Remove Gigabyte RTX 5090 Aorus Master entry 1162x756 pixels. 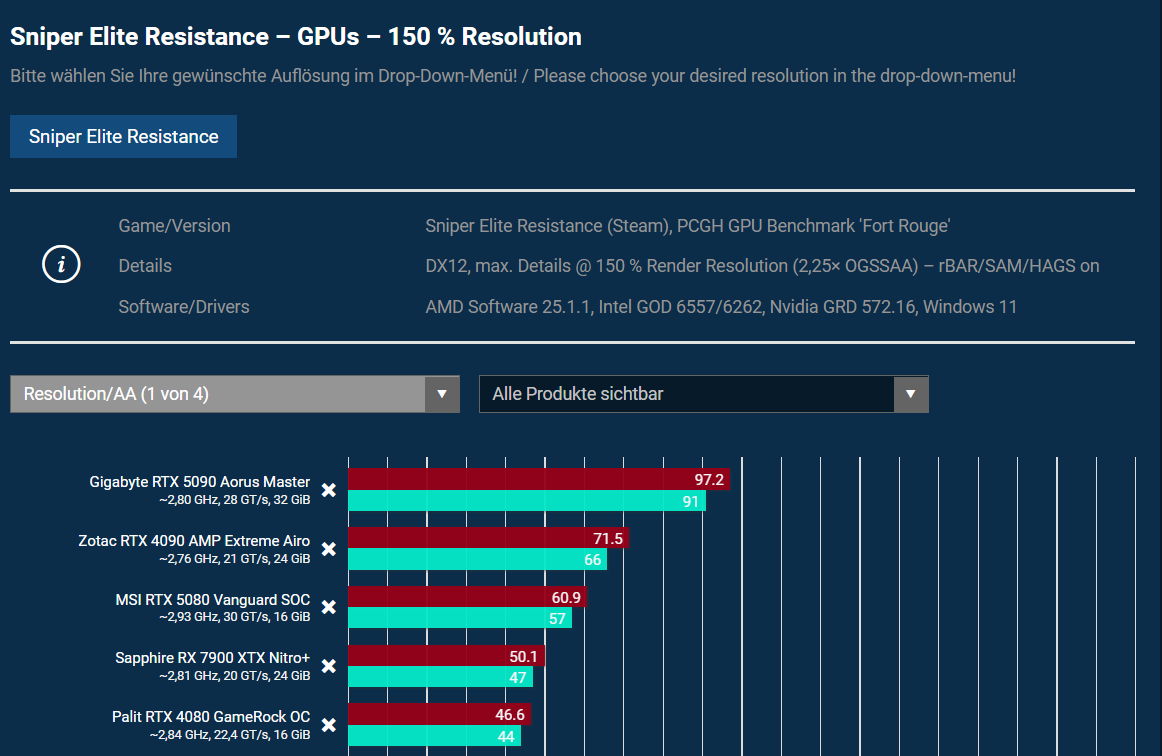[329, 490]
